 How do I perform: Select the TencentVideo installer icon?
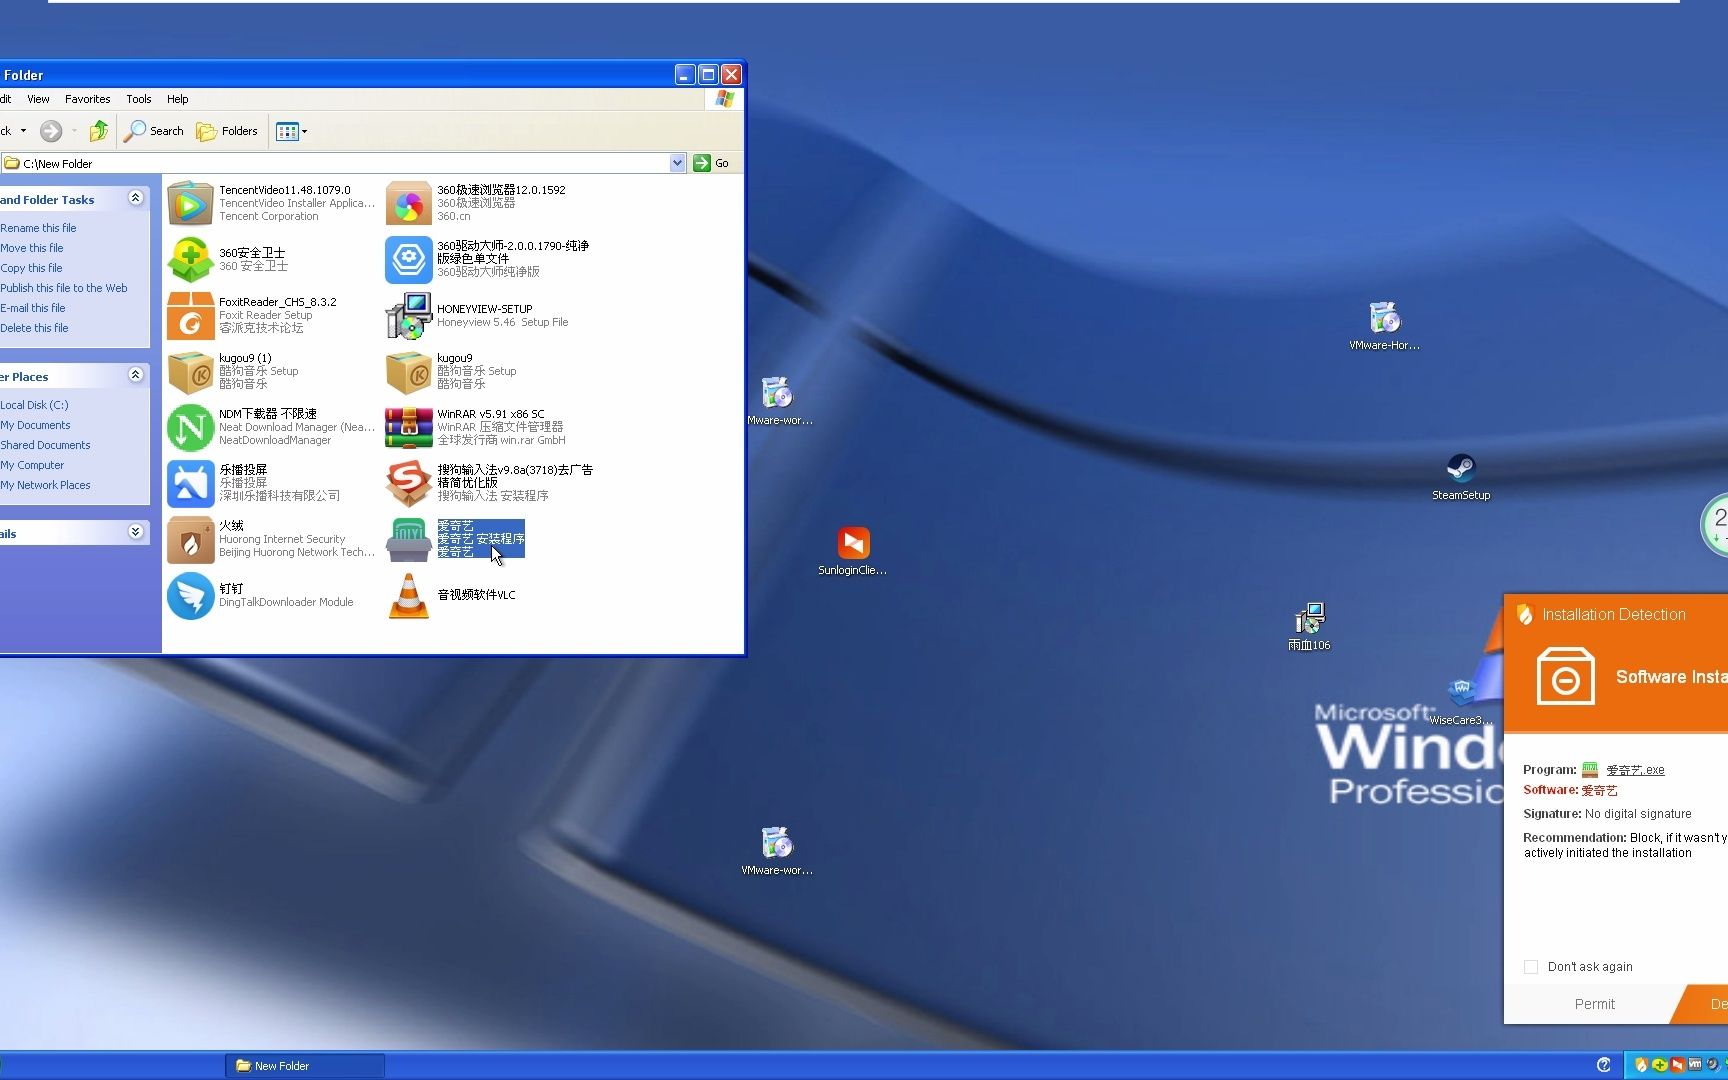190,204
